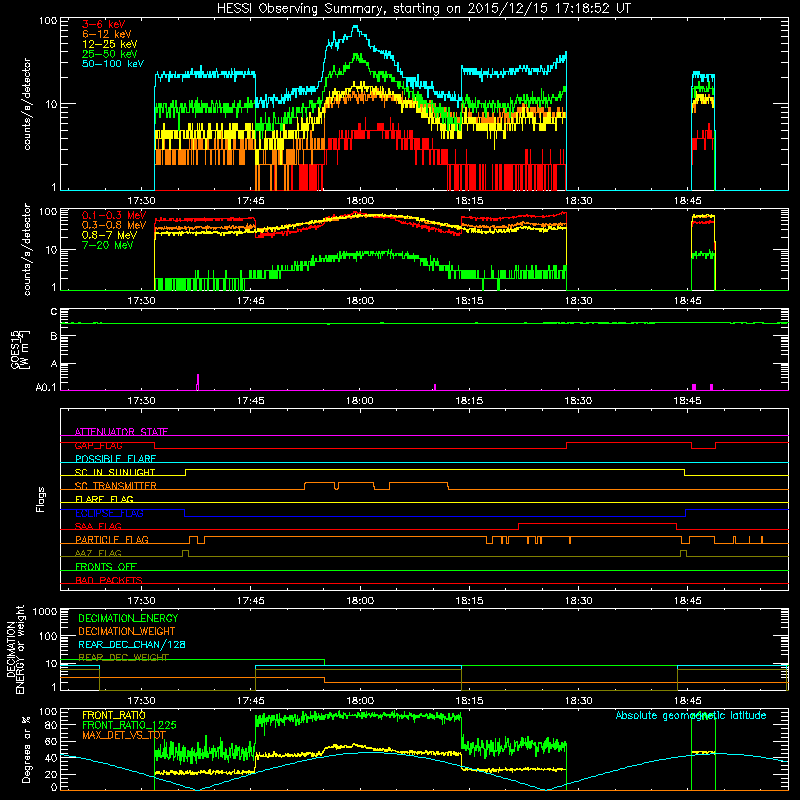This screenshot has height=800, width=800.
Task: Select the FLARE_FLAG label
Action: pos(104,499)
